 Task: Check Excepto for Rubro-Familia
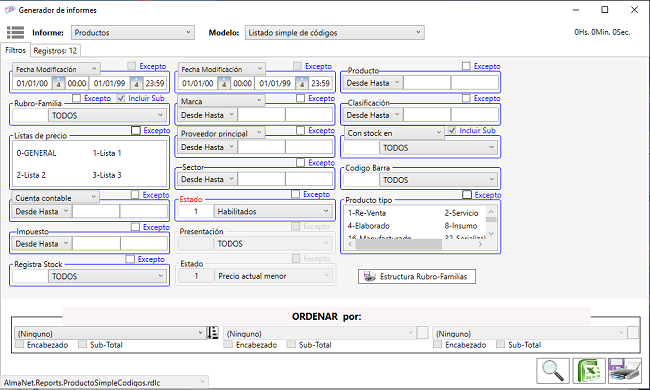[76, 98]
